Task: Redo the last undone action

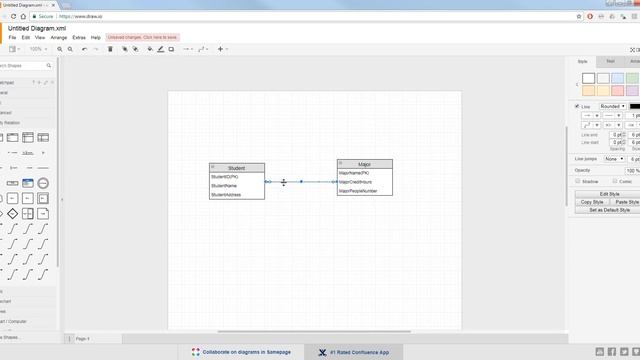Action: [96, 49]
